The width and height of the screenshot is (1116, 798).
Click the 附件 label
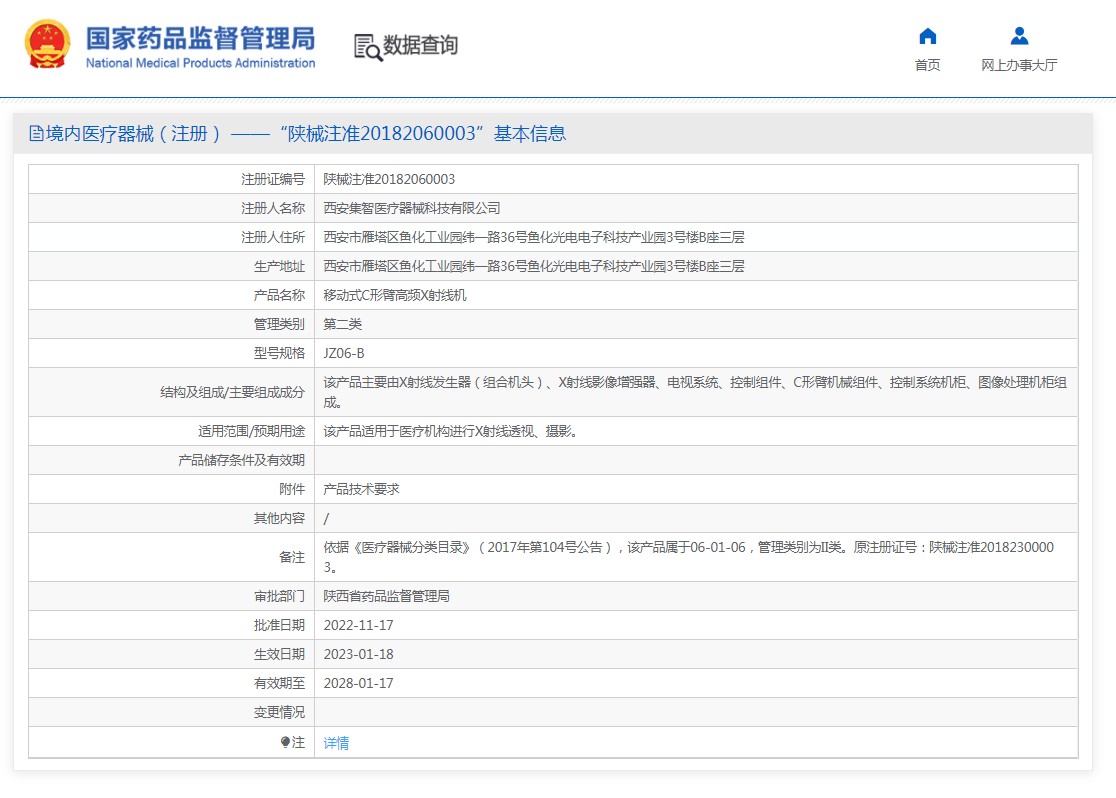pos(292,489)
